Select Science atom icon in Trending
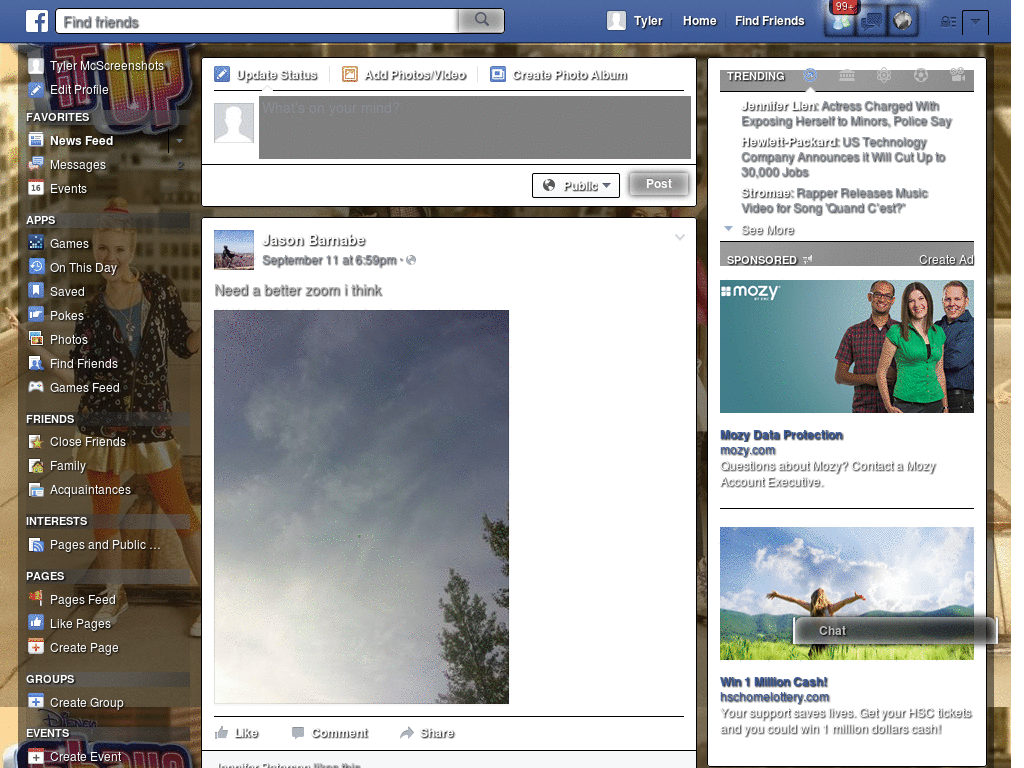 pyautogui.click(x=884, y=76)
